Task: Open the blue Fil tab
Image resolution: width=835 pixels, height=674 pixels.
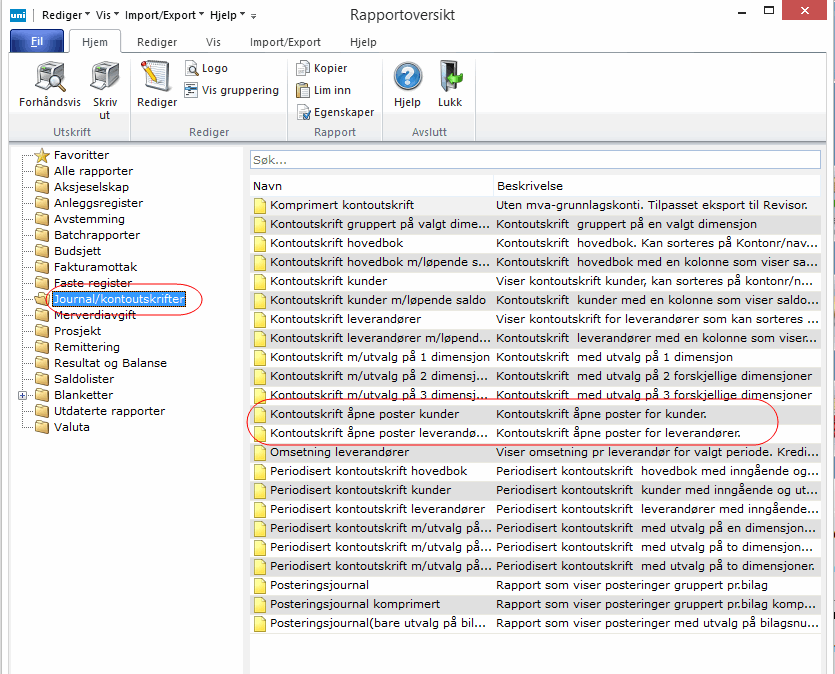Action: (35, 42)
